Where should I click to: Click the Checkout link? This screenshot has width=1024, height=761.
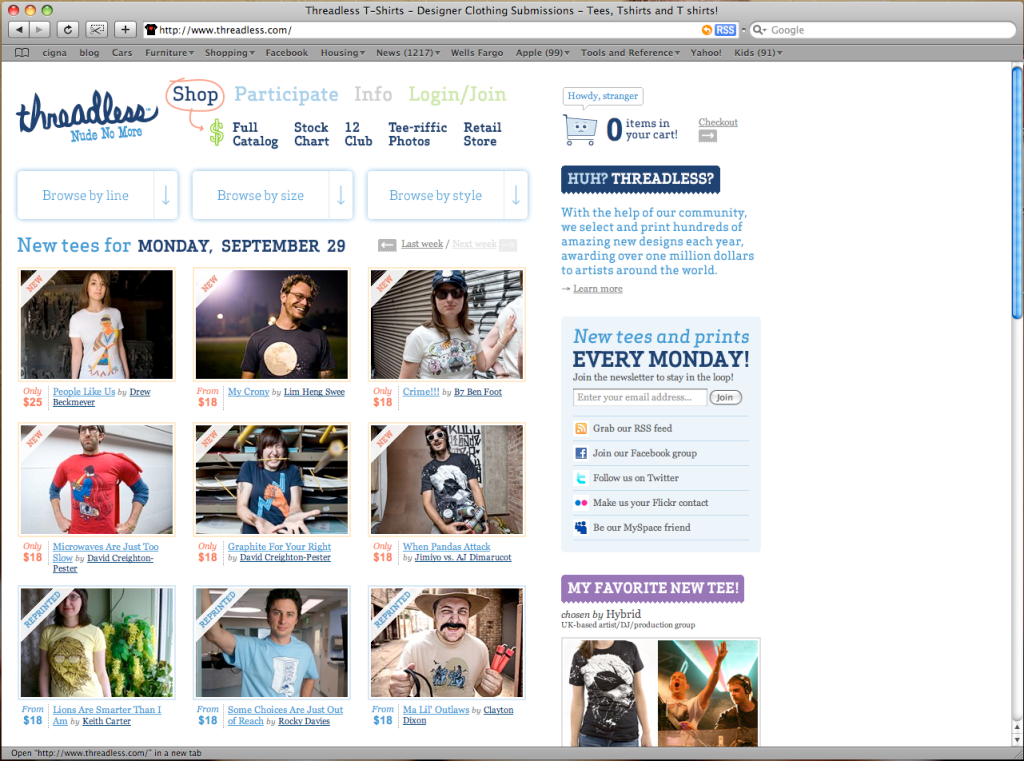point(718,122)
